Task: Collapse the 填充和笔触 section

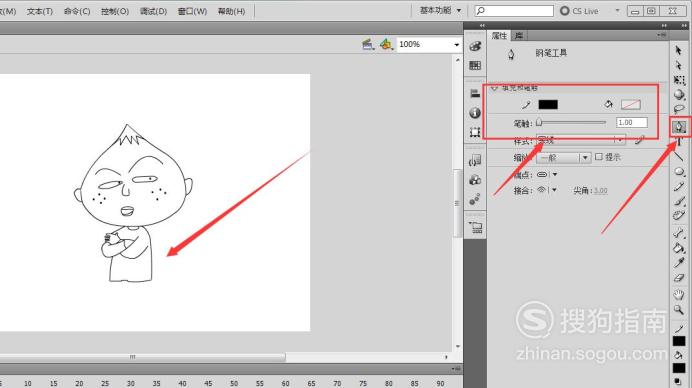Action: coord(494,88)
